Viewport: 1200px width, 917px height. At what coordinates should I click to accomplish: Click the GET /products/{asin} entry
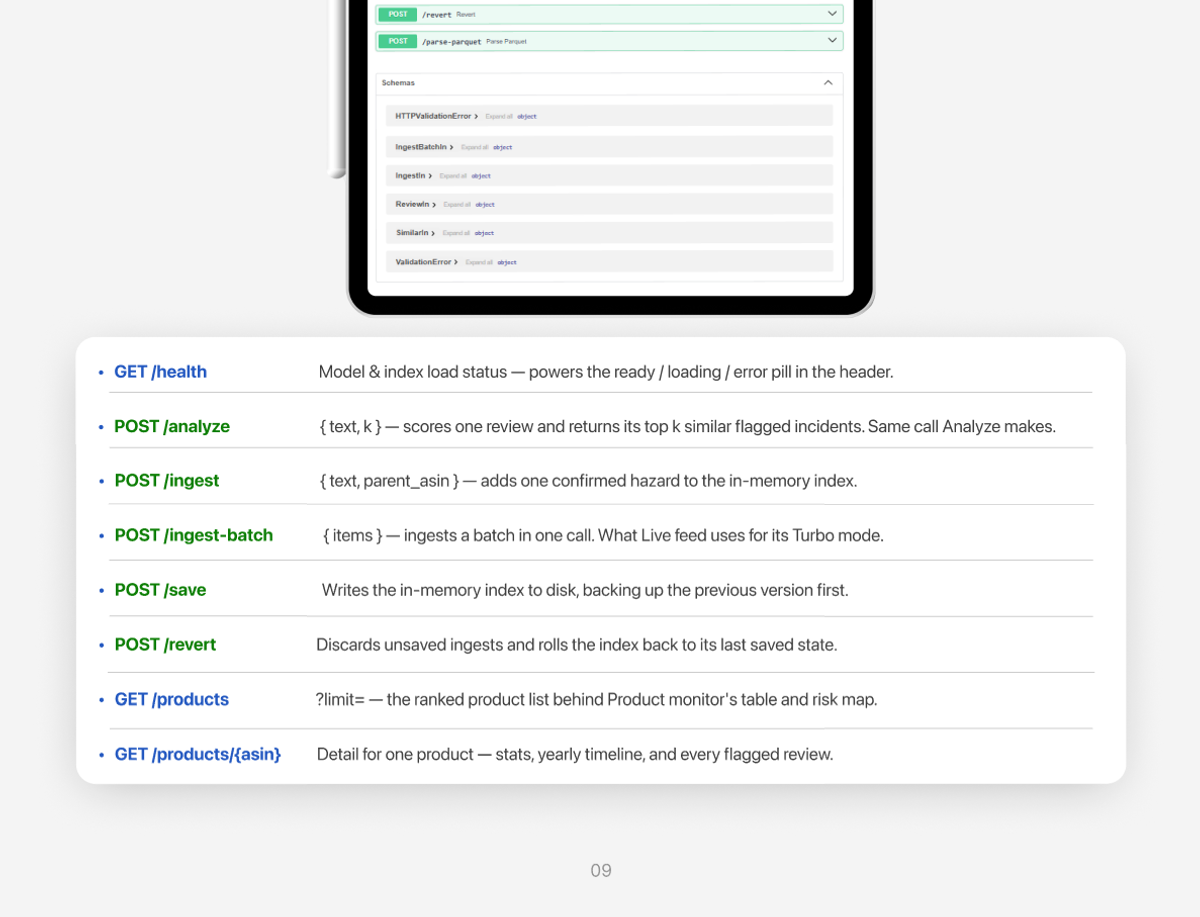(x=198, y=754)
